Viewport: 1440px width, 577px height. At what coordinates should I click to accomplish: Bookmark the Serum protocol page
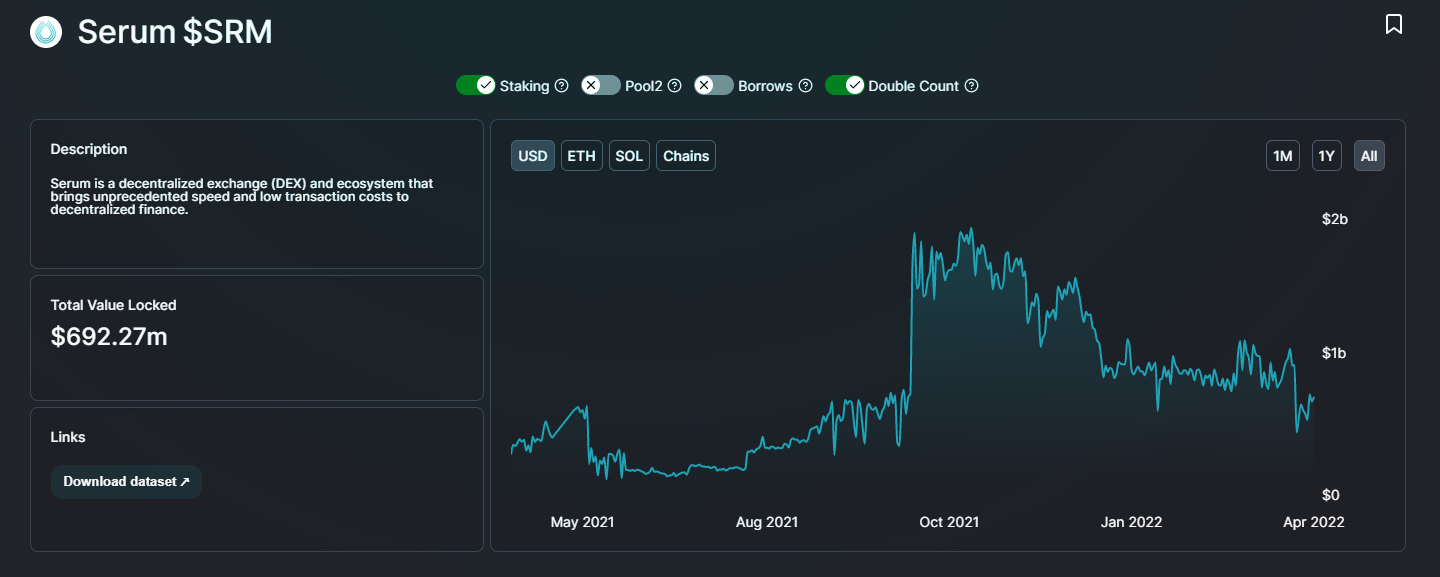(x=1394, y=24)
